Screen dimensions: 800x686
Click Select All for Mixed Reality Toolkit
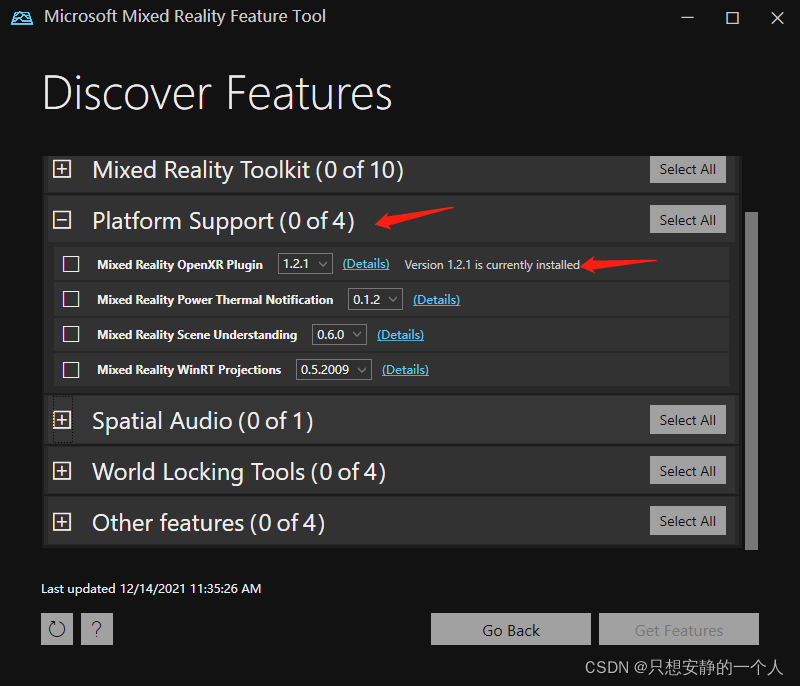687,169
